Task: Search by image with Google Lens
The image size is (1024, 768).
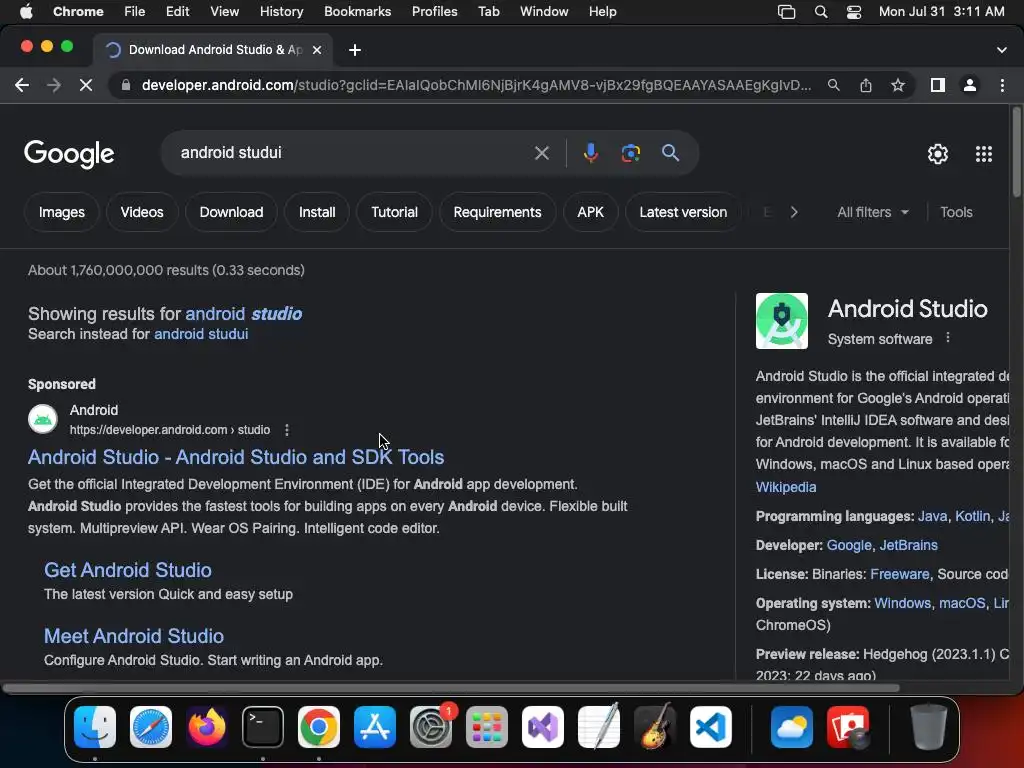Action: pos(630,153)
